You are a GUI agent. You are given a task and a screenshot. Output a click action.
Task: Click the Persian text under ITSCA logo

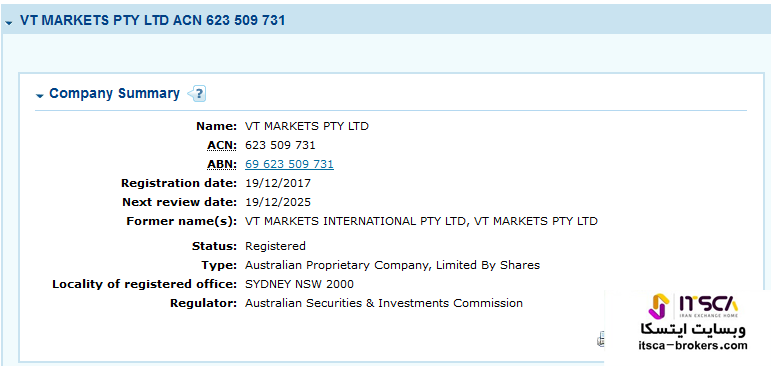692,329
